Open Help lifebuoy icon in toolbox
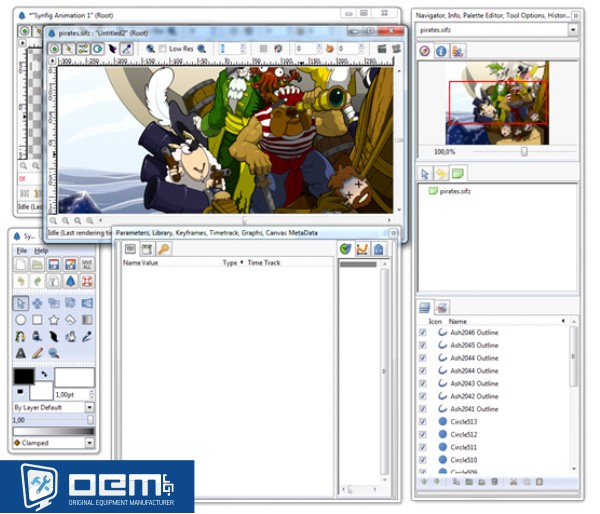 87,282
